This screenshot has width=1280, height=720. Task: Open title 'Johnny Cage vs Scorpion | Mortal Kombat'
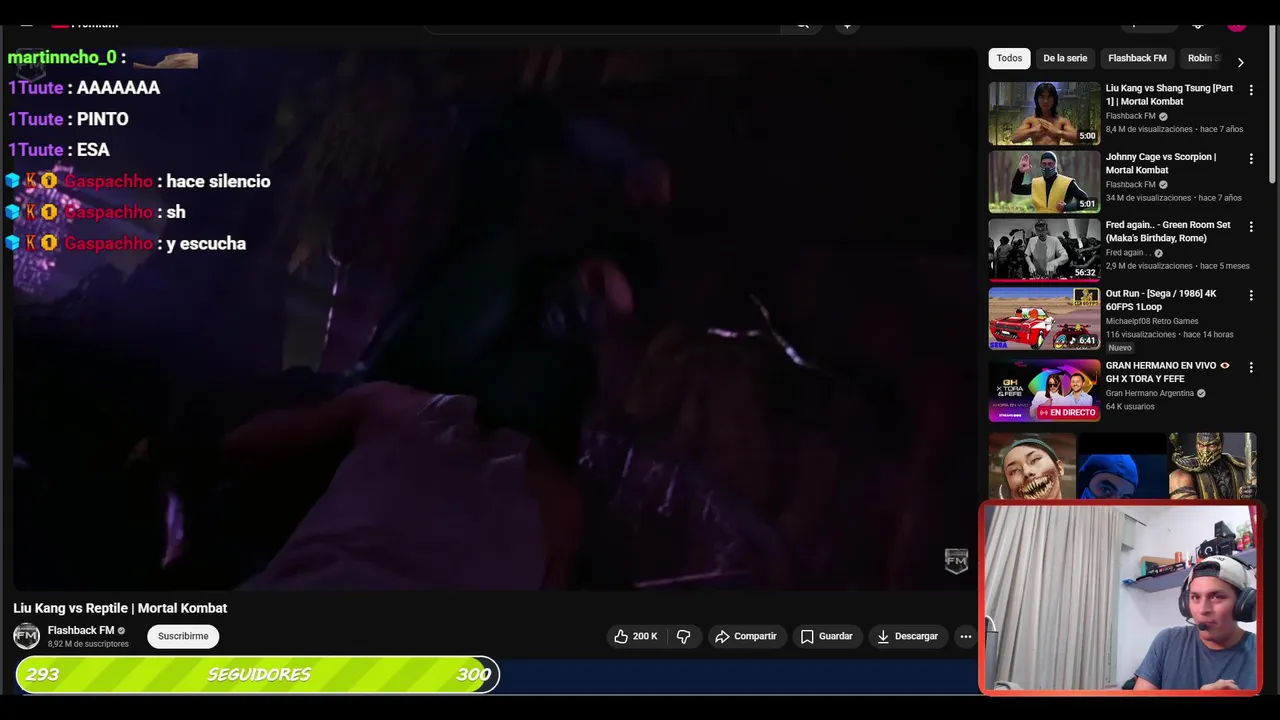[x=1161, y=163]
